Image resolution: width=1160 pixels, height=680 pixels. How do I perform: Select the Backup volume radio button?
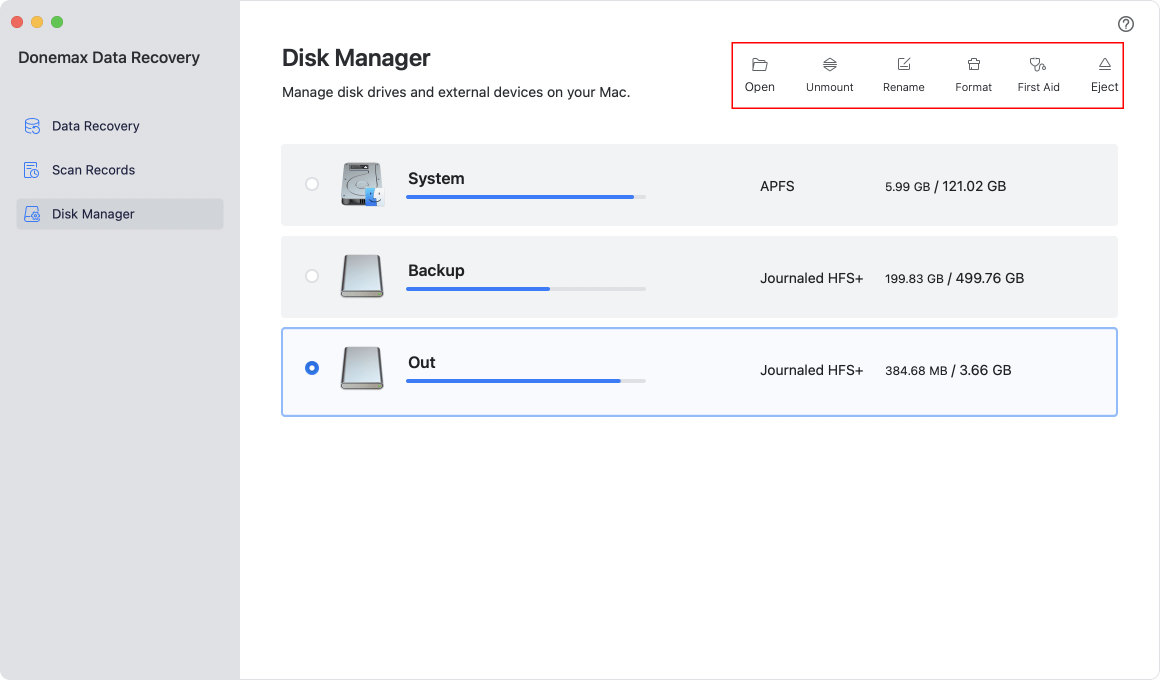click(312, 276)
